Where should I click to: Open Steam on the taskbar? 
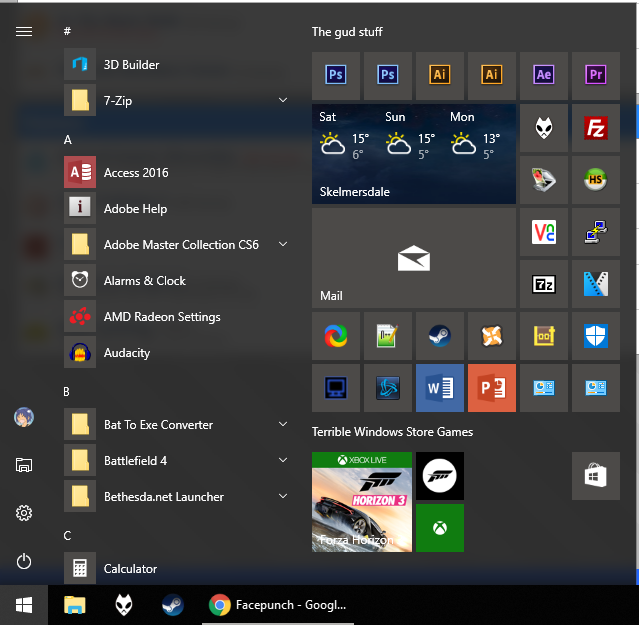173,605
